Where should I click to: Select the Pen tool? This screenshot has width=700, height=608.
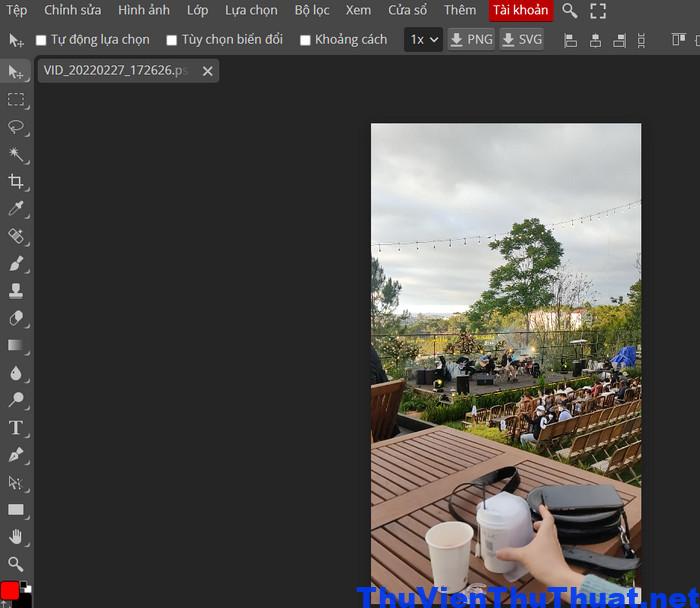pyautogui.click(x=16, y=455)
